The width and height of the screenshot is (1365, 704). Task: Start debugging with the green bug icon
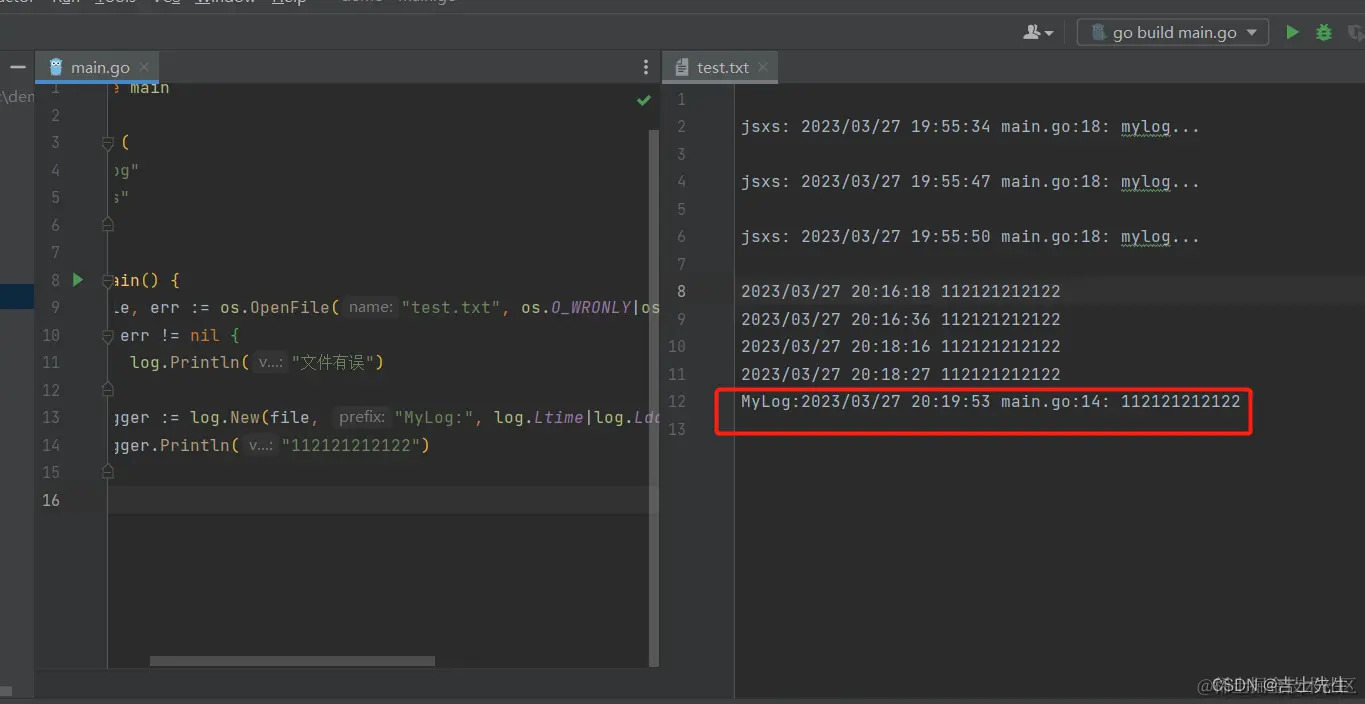[1324, 32]
